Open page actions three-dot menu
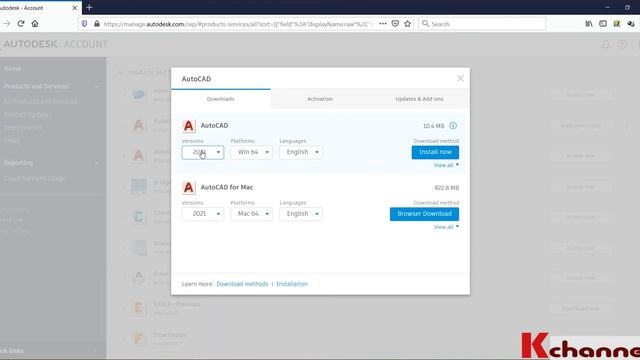The height and width of the screenshot is (360, 640). pyautogui.click(x=382, y=24)
